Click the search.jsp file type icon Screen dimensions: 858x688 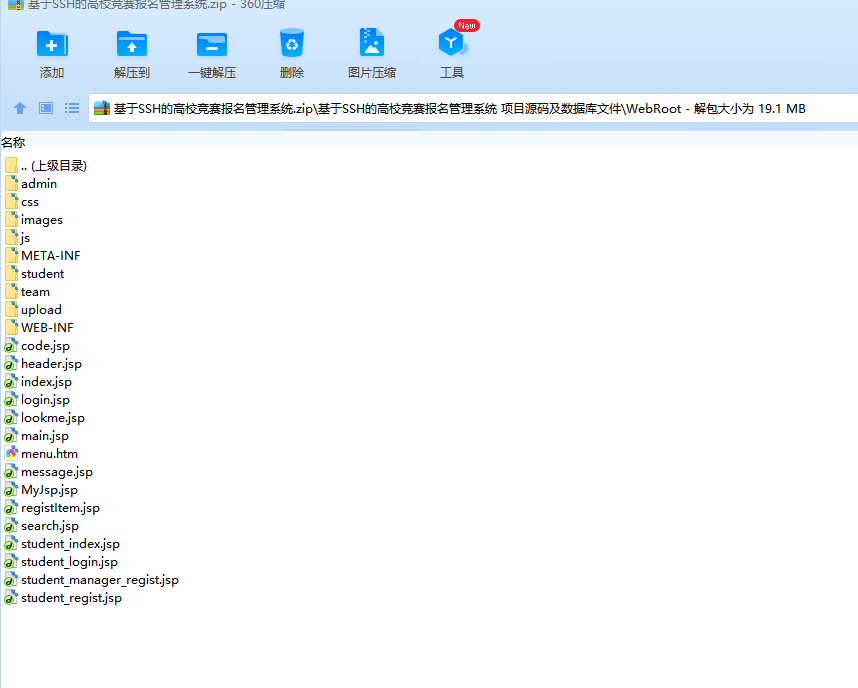11,526
